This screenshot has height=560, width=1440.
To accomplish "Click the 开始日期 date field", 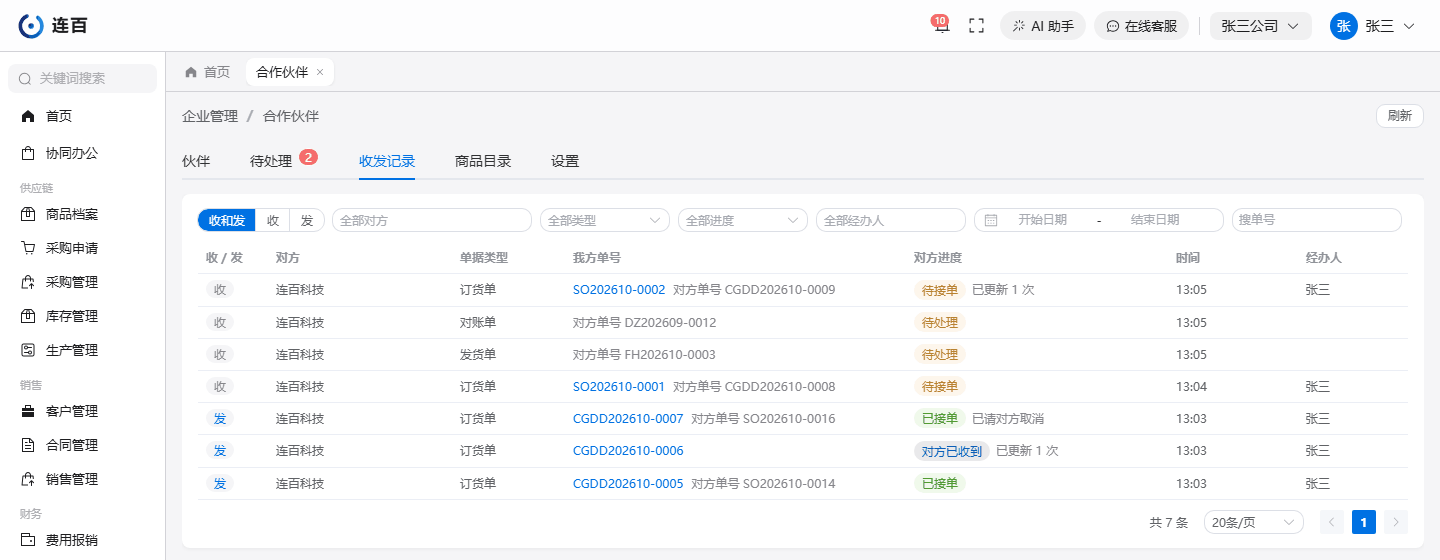I will pos(1042,220).
